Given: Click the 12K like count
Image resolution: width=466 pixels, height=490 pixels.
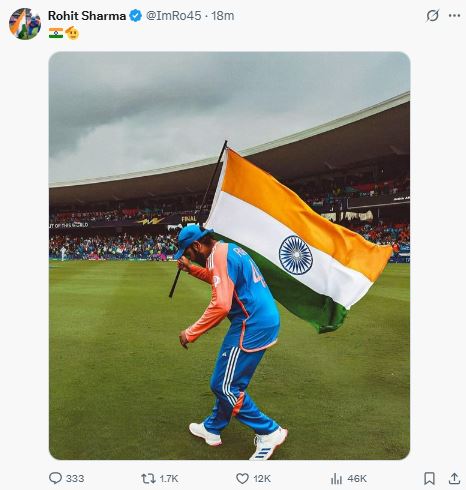Looking at the screenshot, I should point(262,479).
